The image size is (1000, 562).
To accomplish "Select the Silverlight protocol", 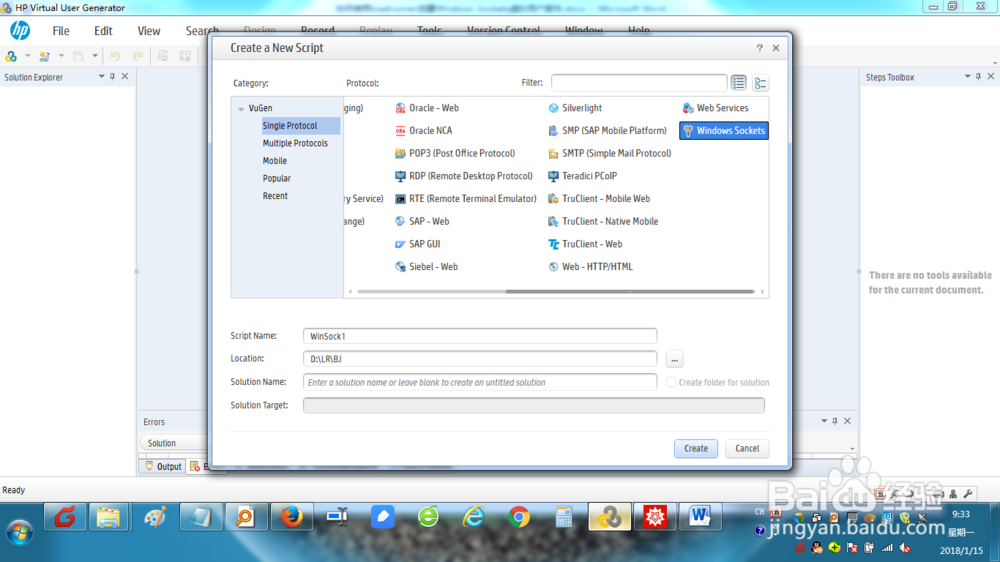I will 575,108.
